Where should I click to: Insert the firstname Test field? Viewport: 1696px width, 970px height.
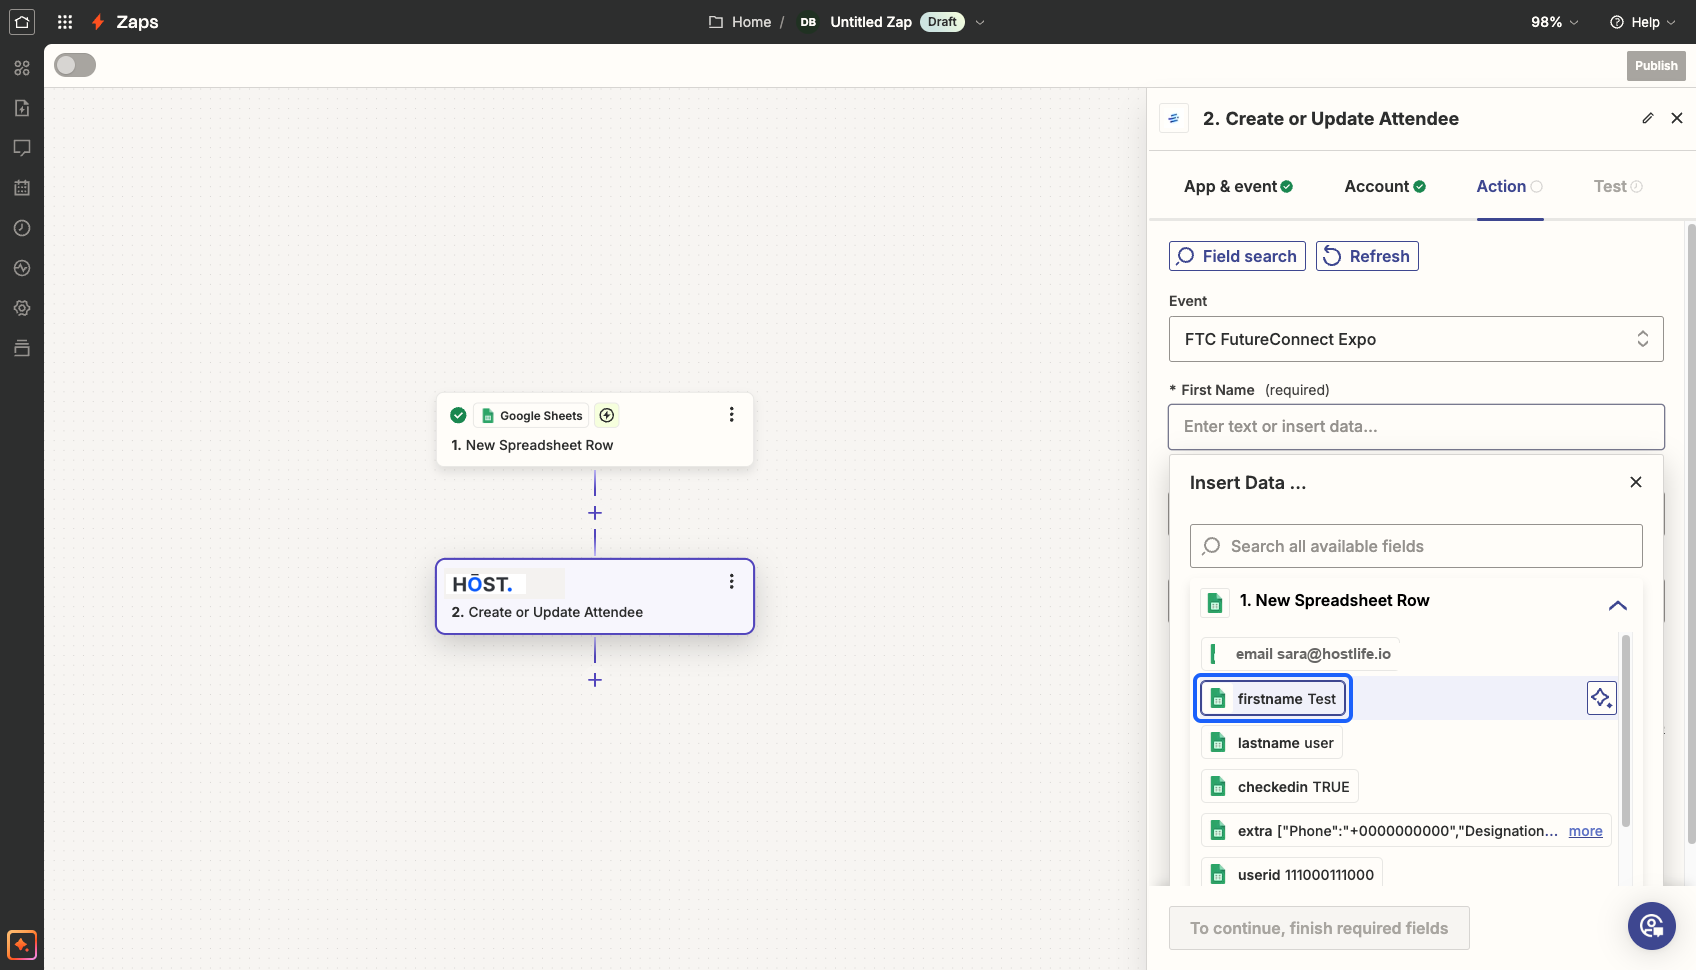tap(1273, 698)
